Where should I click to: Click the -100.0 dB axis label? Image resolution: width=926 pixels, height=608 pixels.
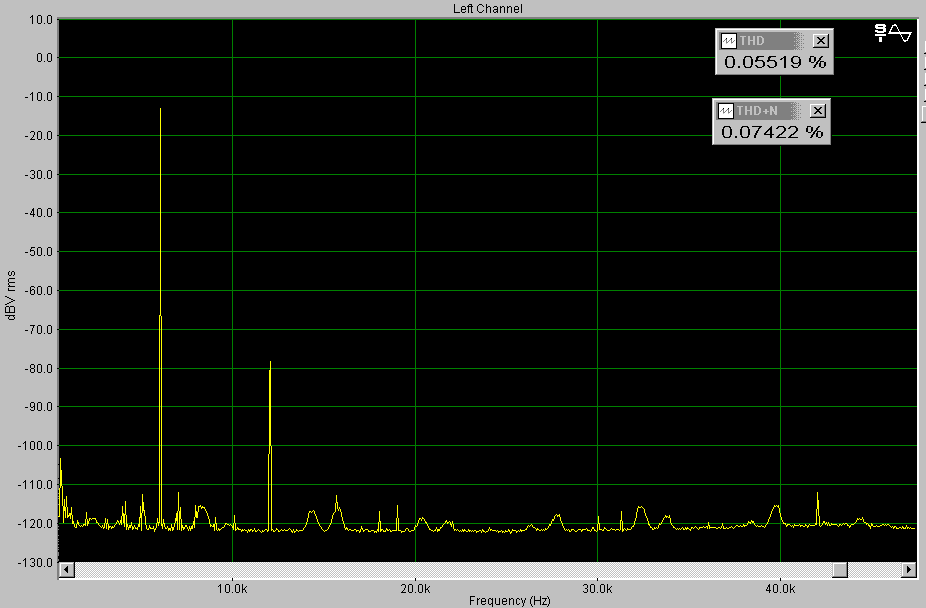coord(36,446)
